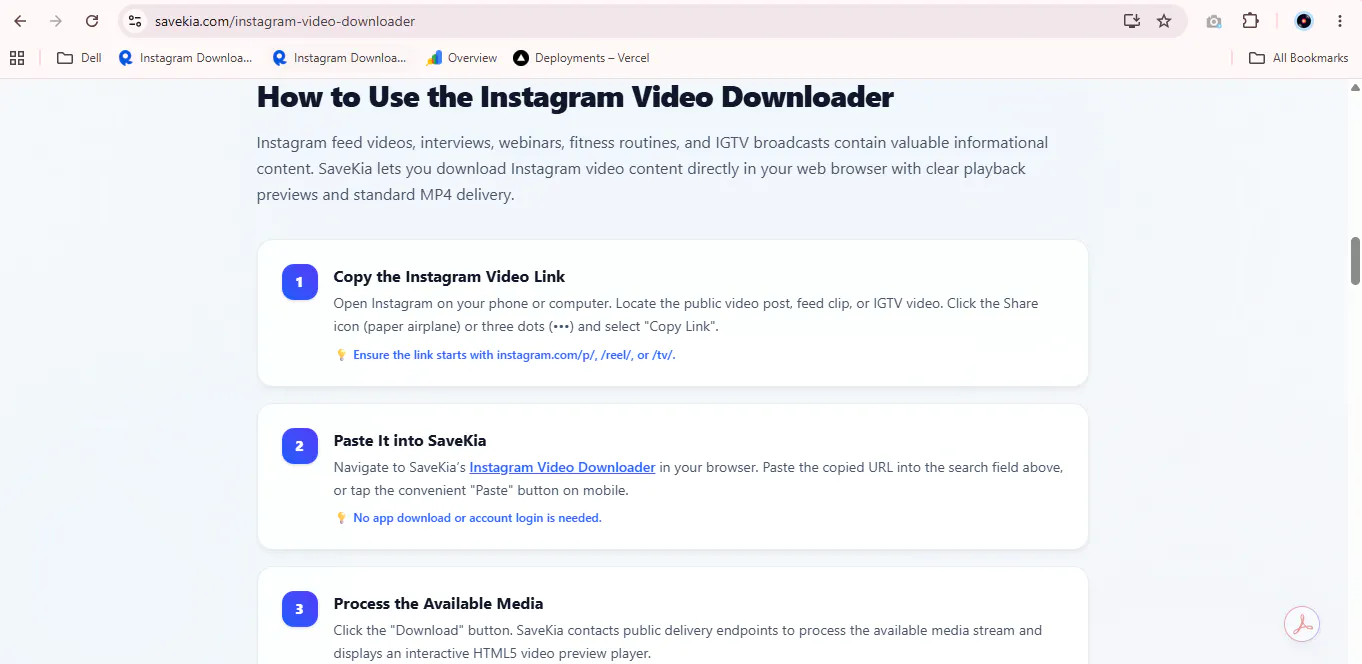Expand the All Bookmarks folder
This screenshot has height=664, width=1362.
pyautogui.click(x=1299, y=58)
